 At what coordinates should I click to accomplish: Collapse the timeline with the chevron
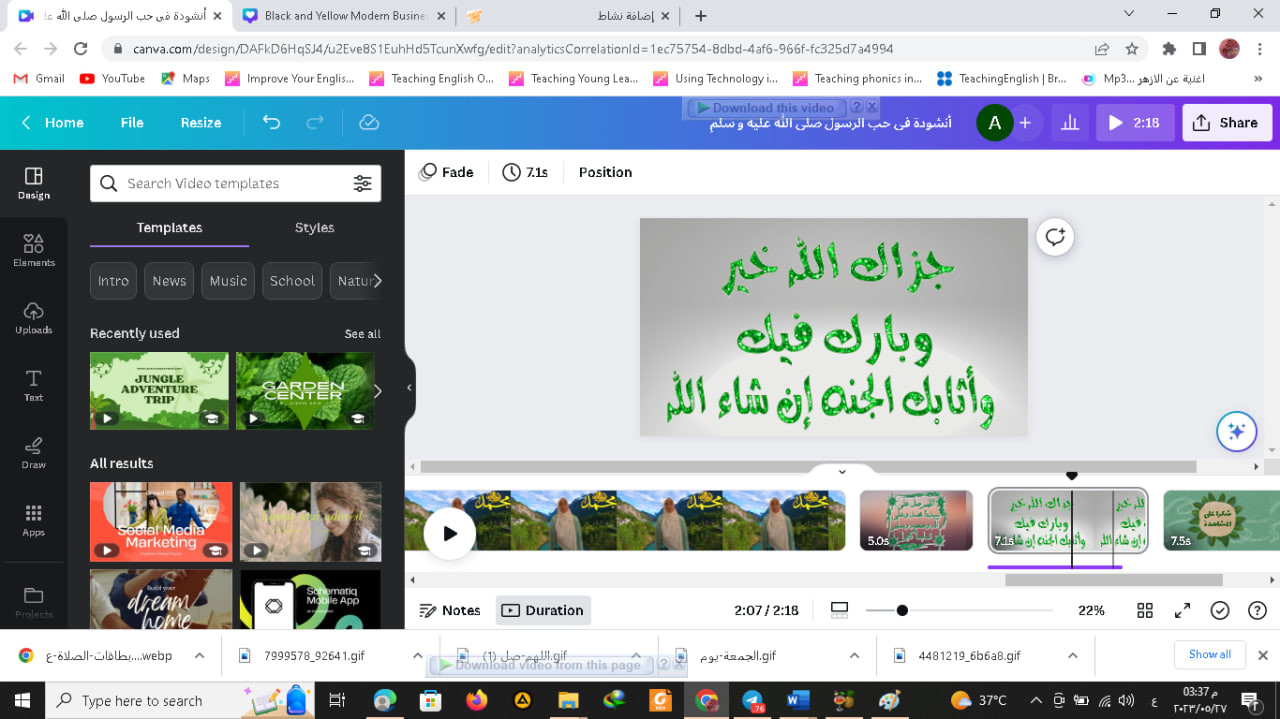(x=842, y=471)
